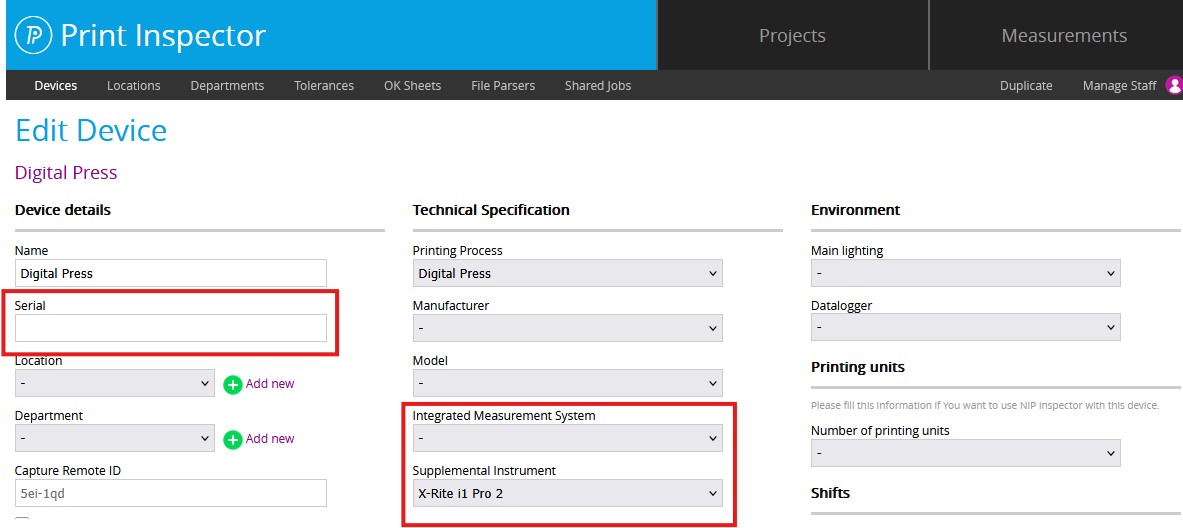Screen dimensions: 1183x528
Task: Open the user profile avatar icon
Action: 1174,85
